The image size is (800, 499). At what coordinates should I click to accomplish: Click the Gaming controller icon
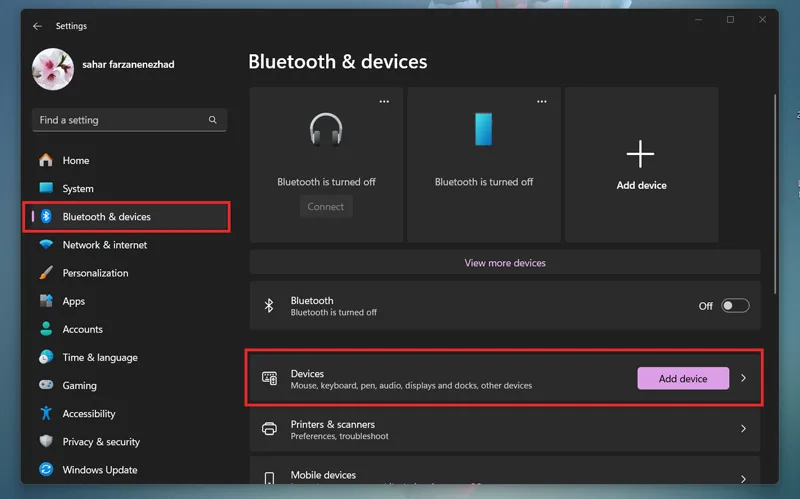coord(46,385)
